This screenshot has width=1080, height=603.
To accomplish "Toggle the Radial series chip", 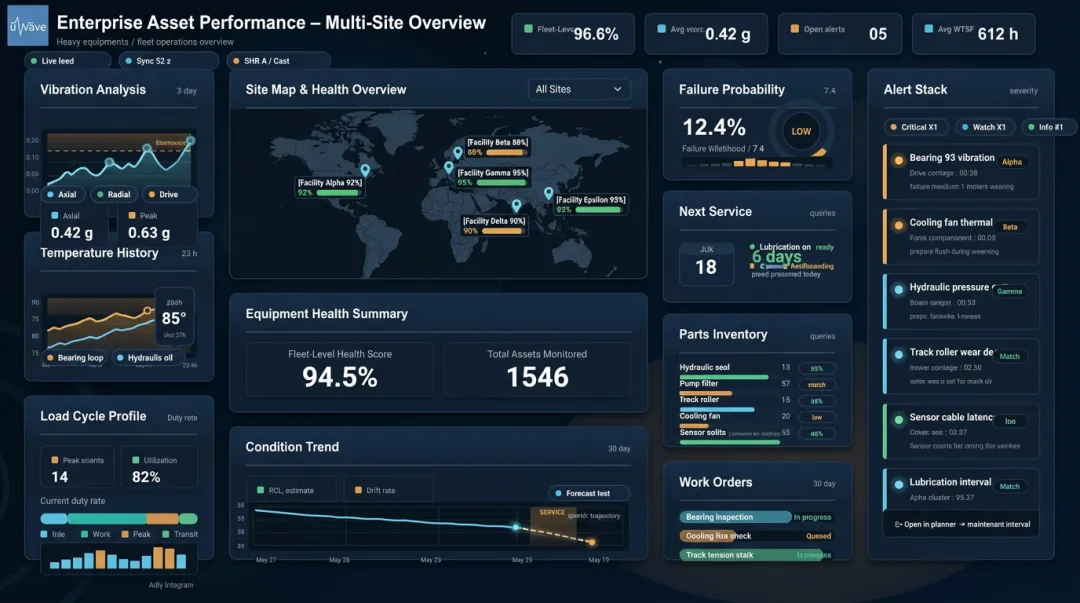I will coord(114,194).
